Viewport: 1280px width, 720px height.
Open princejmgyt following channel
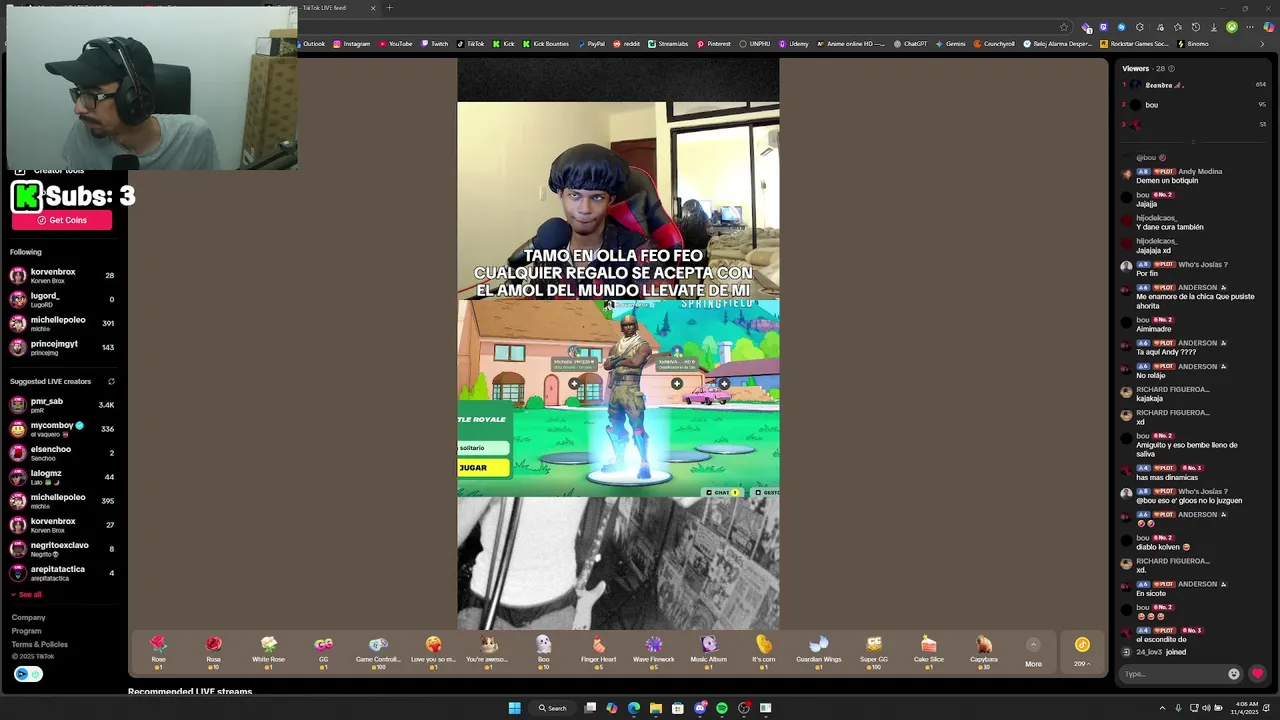point(62,348)
